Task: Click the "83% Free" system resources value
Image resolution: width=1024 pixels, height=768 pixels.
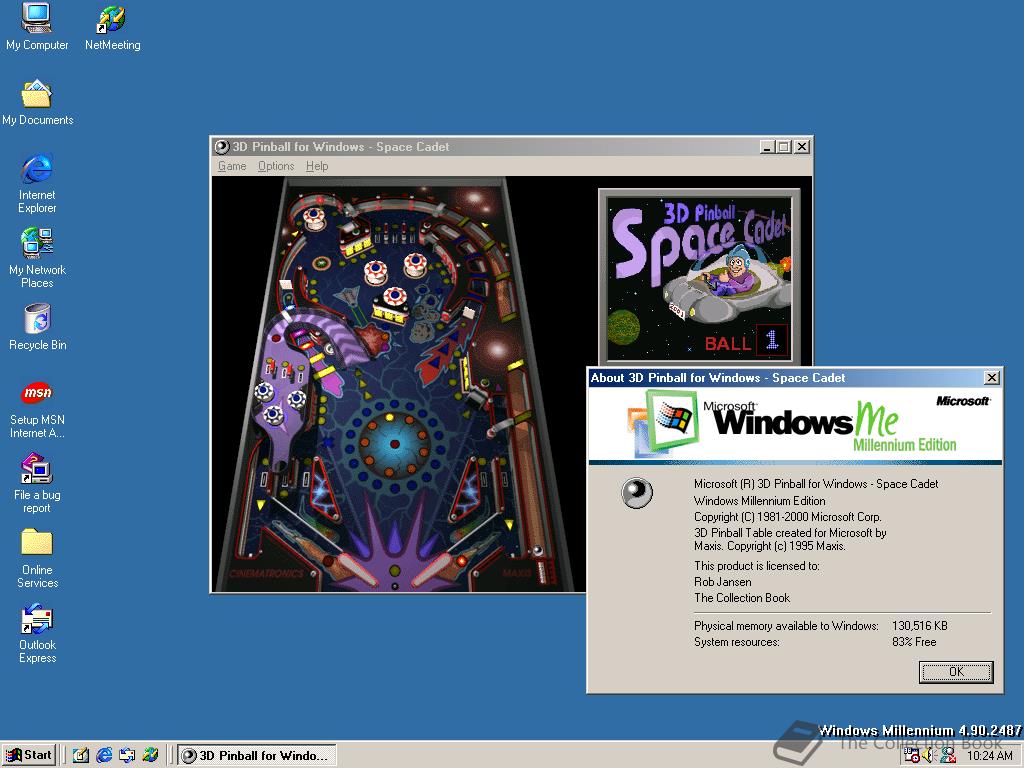Action: coord(914,642)
